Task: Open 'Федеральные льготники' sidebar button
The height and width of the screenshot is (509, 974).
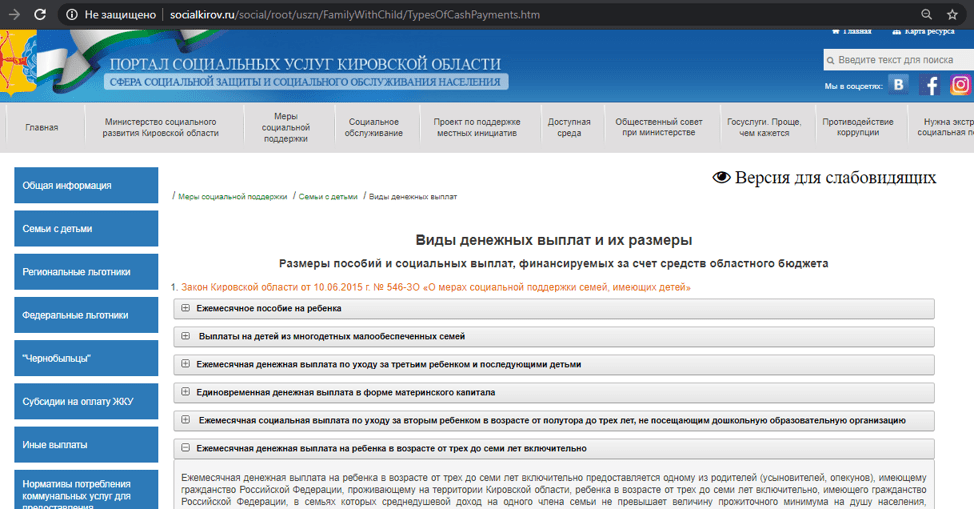Action: click(x=86, y=315)
